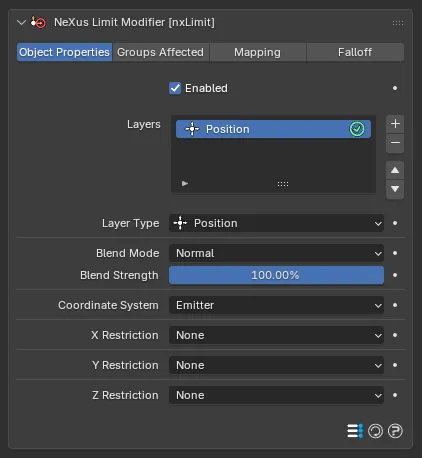Click the animate dot beside X Restriction
The height and width of the screenshot is (458, 422).
pyautogui.click(x=395, y=335)
